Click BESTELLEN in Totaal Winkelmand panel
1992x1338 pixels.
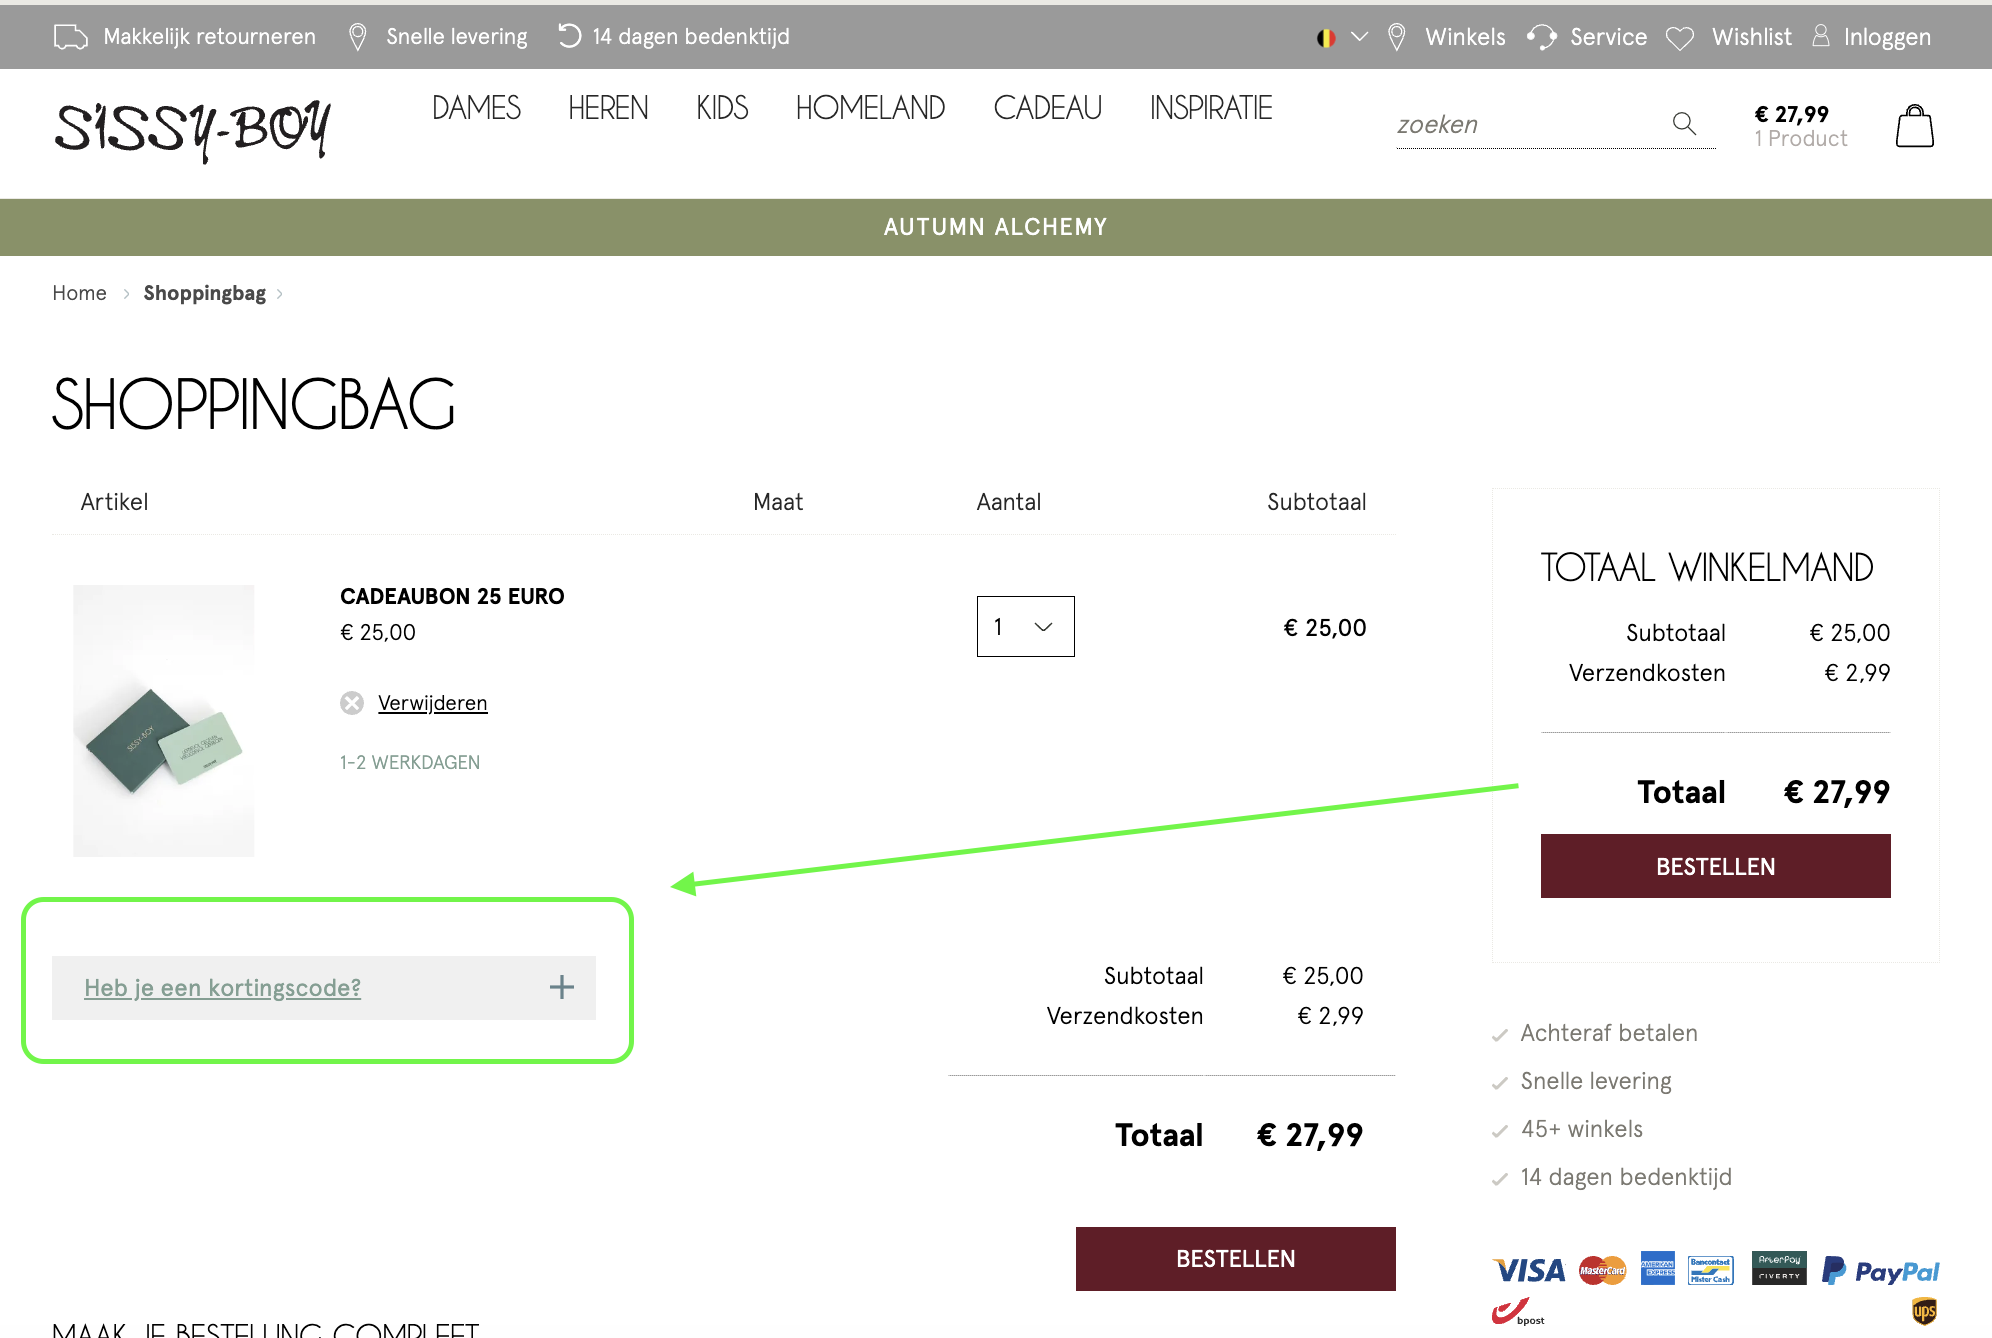point(1715,866)
